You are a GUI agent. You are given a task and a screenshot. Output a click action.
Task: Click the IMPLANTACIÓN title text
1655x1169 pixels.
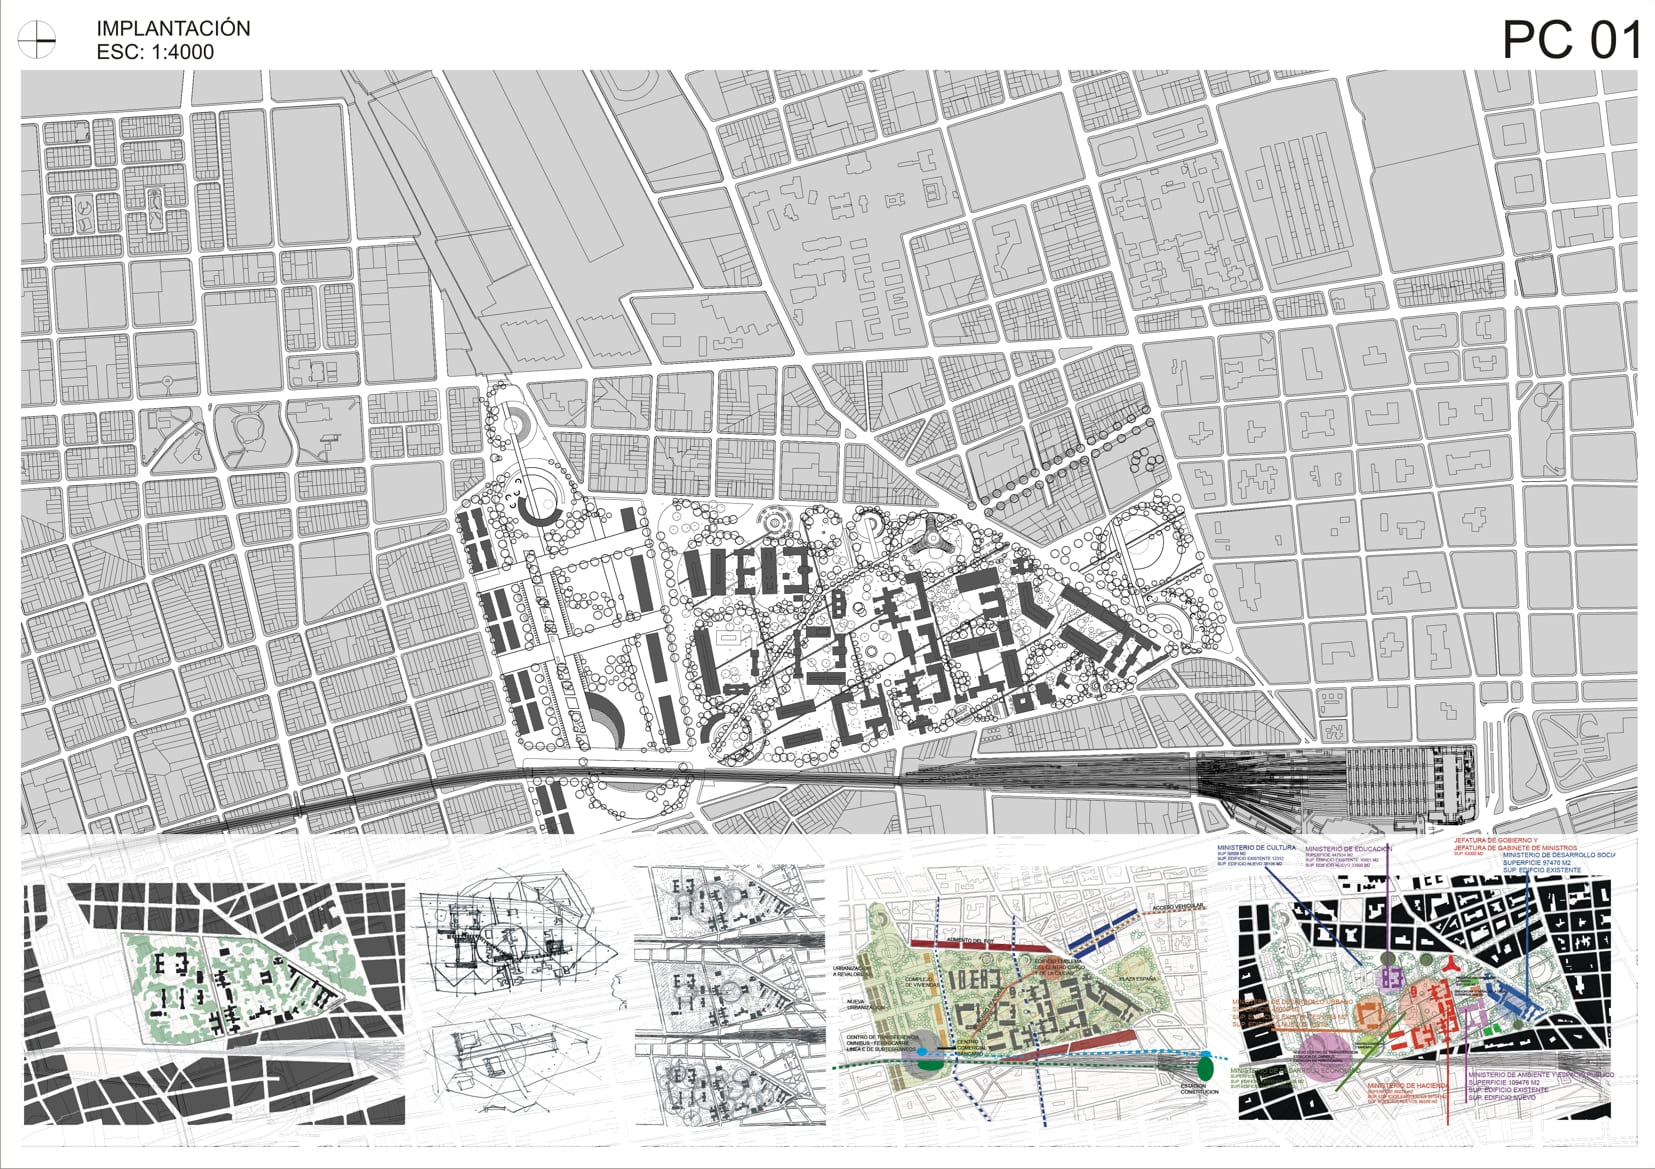click(173, 28)
